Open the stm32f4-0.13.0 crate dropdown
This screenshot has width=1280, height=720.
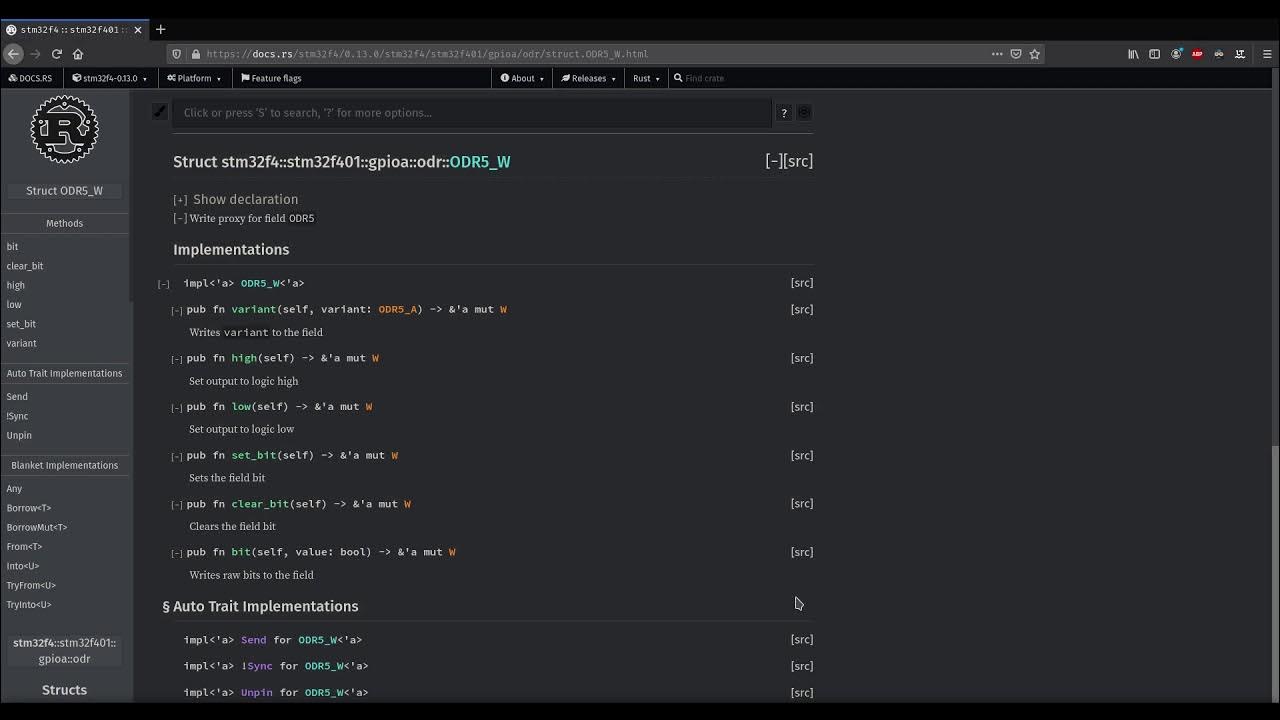[x=109, y=78]
